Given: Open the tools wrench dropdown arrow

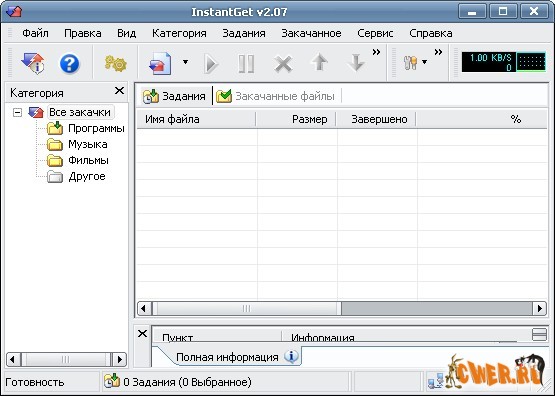Looking at the screenshot, I should click(x=424, y=62).
